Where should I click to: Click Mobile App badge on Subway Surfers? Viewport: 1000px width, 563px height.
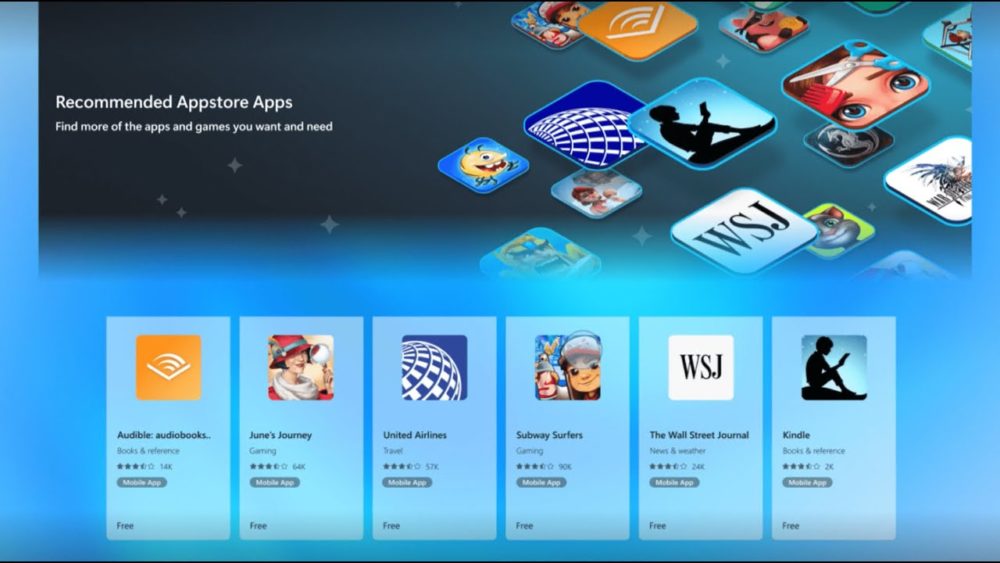coord(541,483)
